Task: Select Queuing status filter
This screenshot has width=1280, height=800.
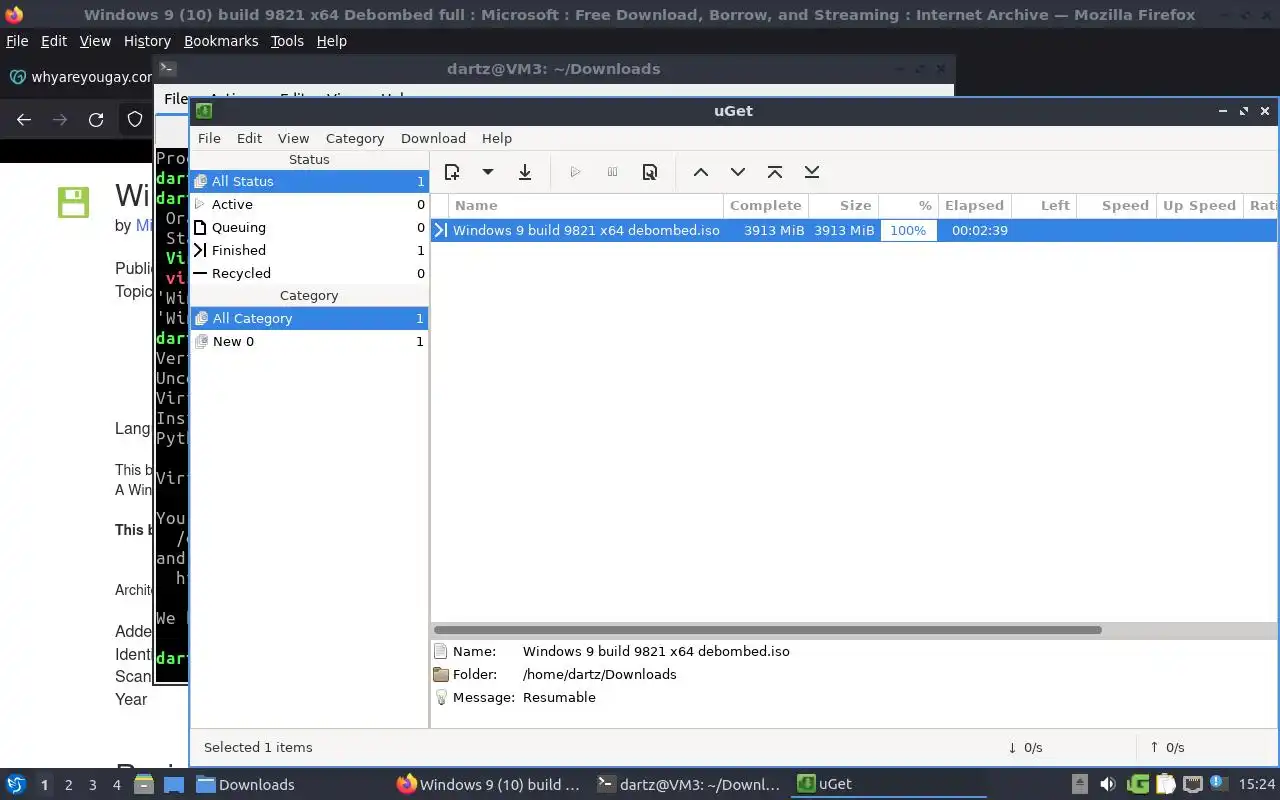Action: click(x=309, y=227)
